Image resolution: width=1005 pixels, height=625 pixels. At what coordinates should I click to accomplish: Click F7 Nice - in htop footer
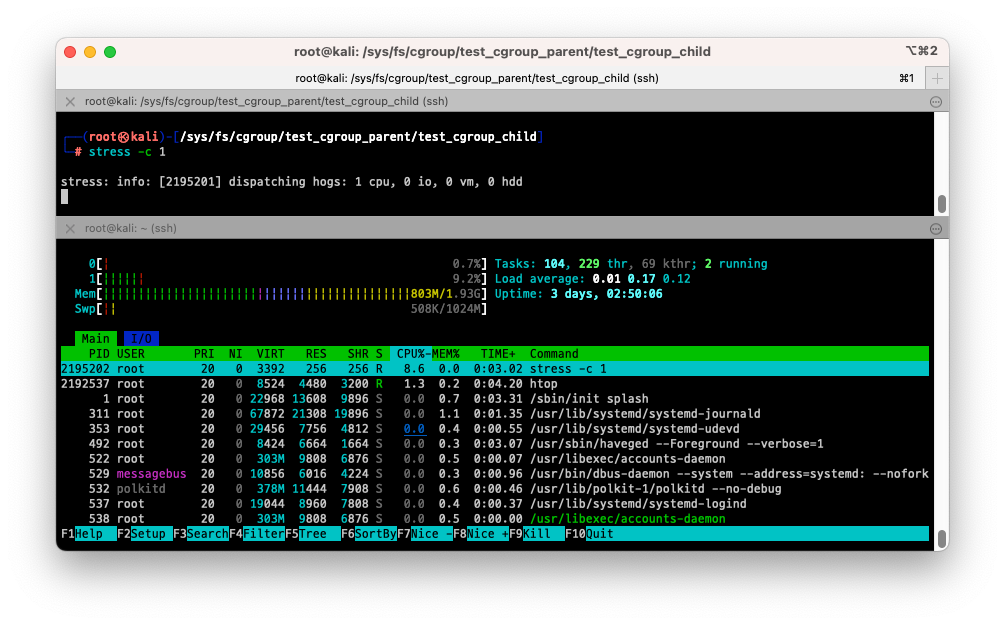point(424,534)
